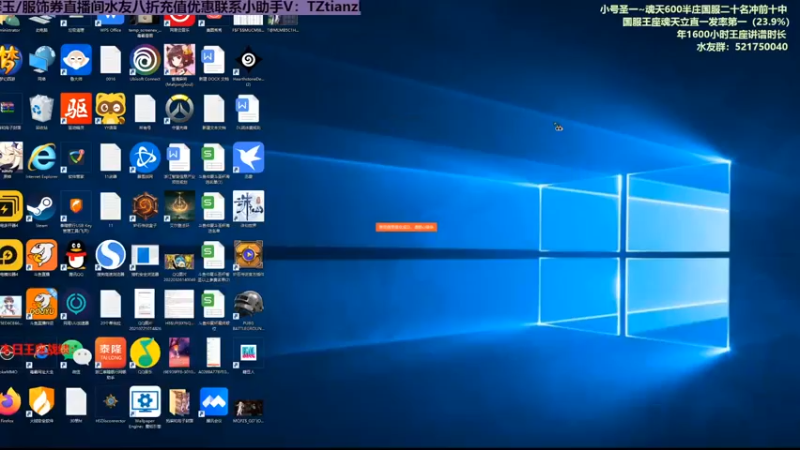Screen dimensions: 800x450
Task: Click the orange notification button in the center
Action: [x=406, y=227]
